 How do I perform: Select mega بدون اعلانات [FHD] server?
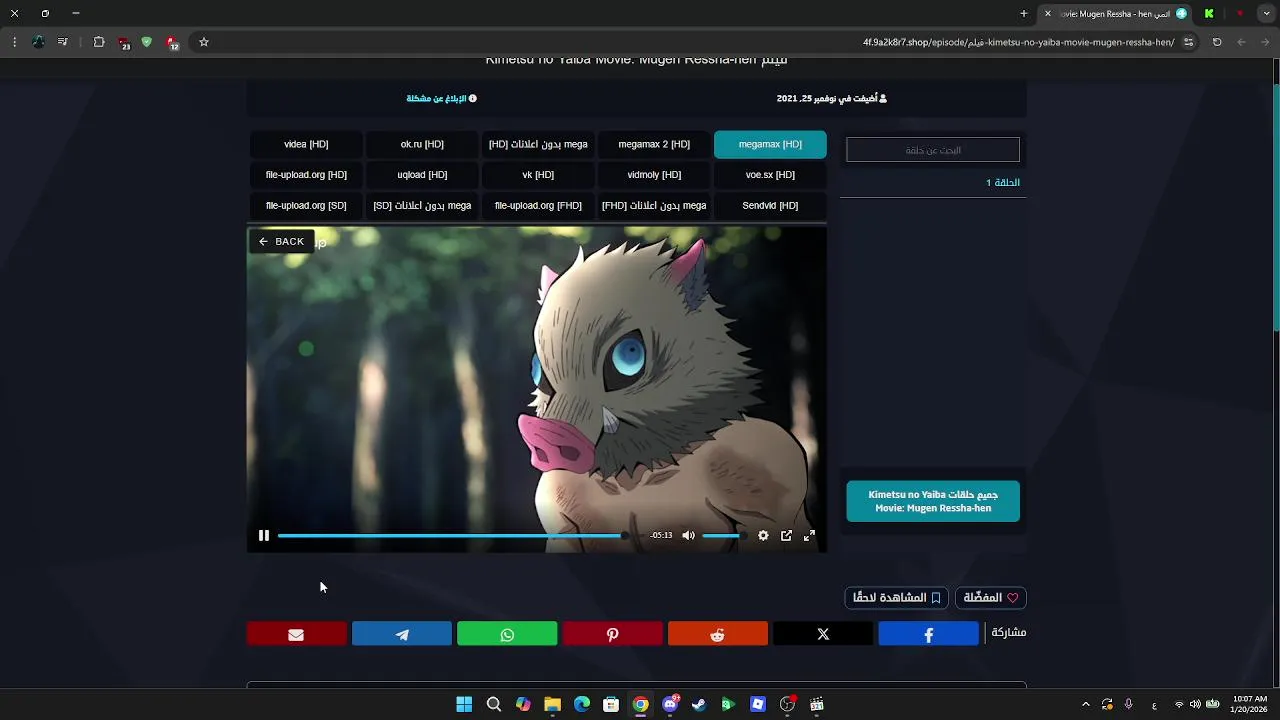click(654, 206)
